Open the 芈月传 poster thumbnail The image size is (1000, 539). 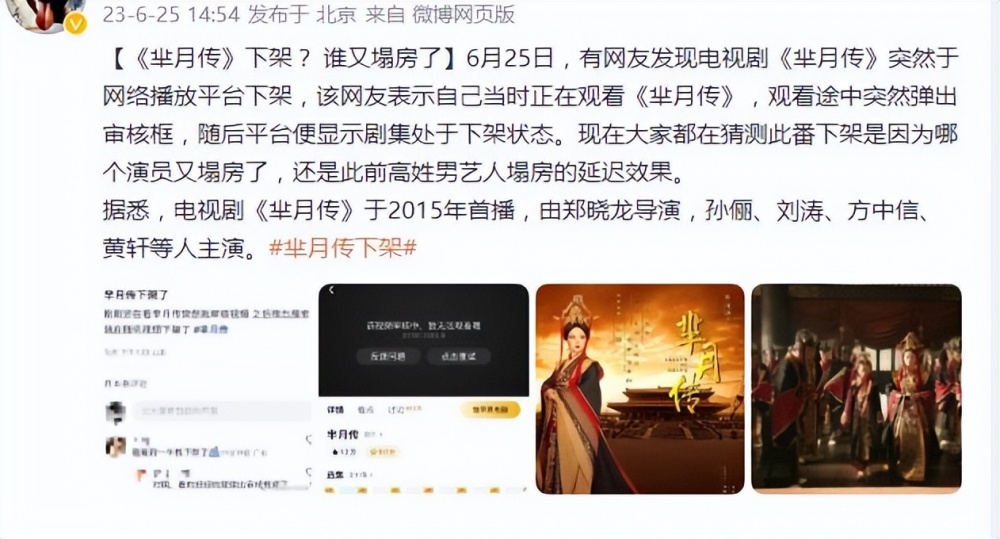point(640,388)
